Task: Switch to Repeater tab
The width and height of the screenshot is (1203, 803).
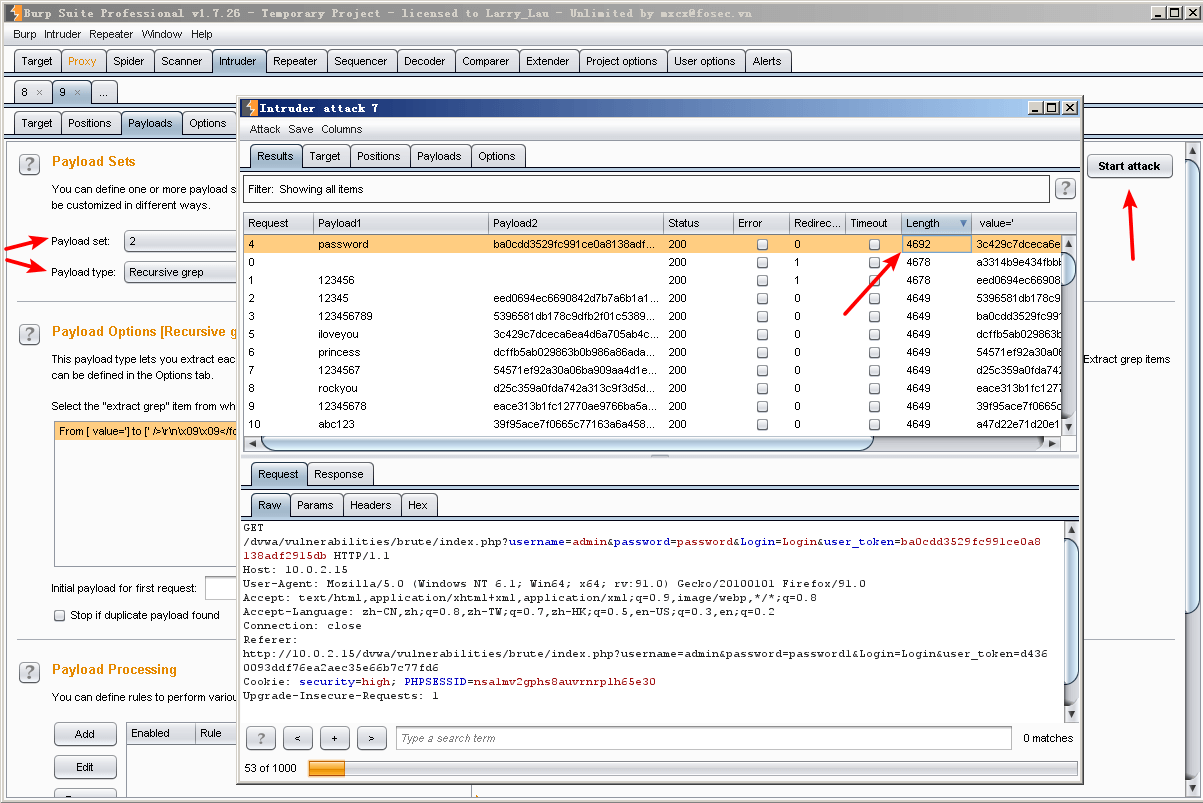Action: coord(295,61)
